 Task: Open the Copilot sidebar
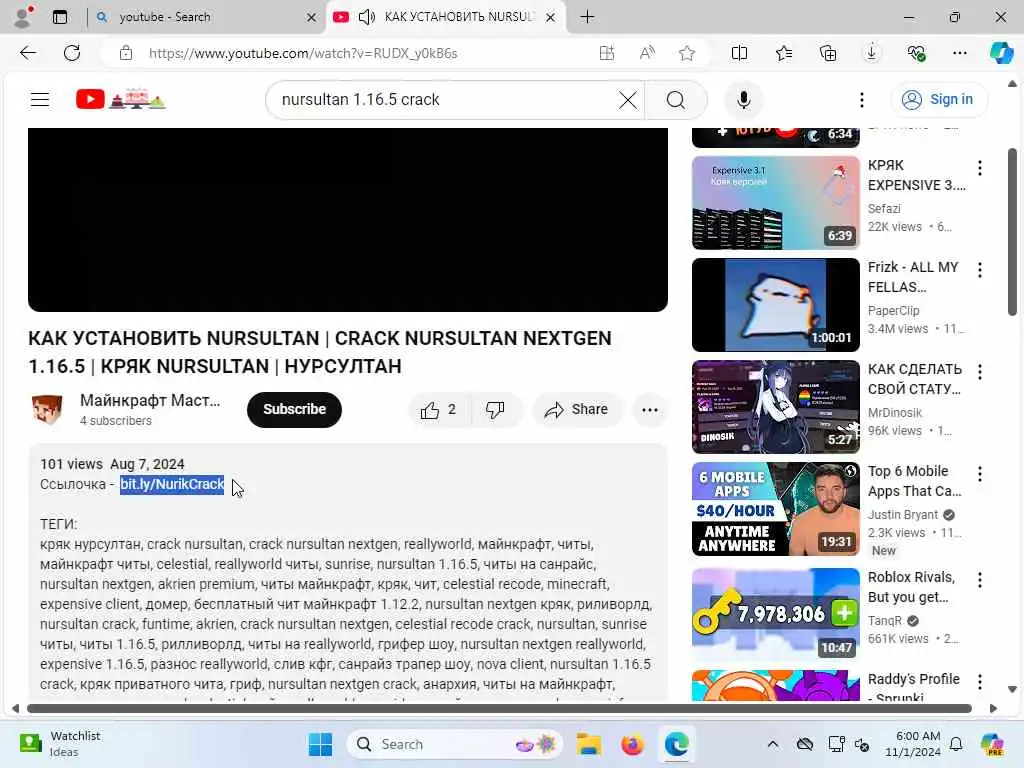(x=1001, y=53)
